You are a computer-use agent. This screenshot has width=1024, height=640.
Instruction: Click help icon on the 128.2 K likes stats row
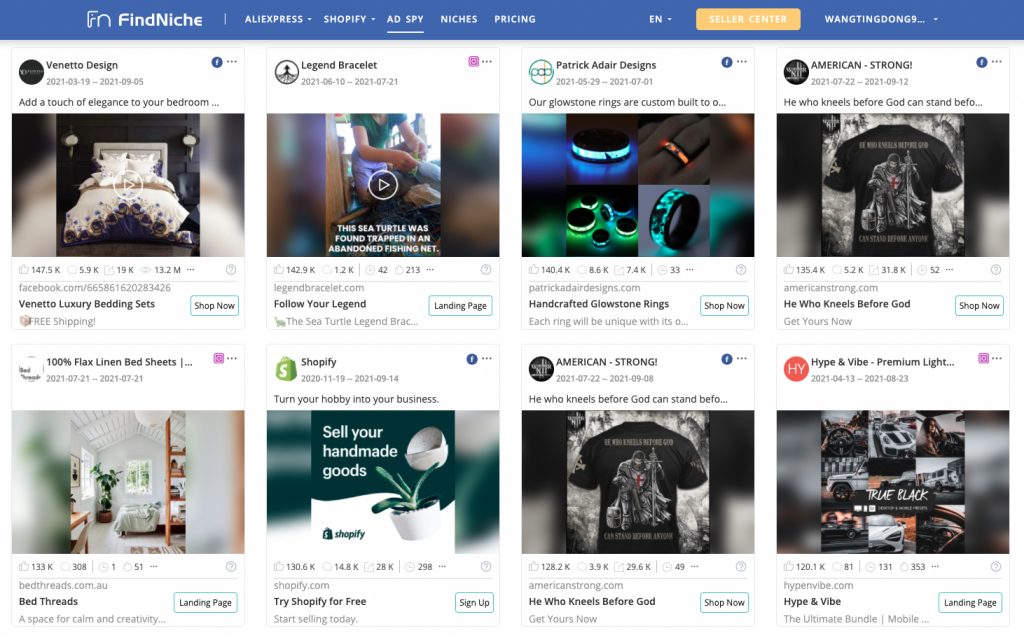[741, 567]
